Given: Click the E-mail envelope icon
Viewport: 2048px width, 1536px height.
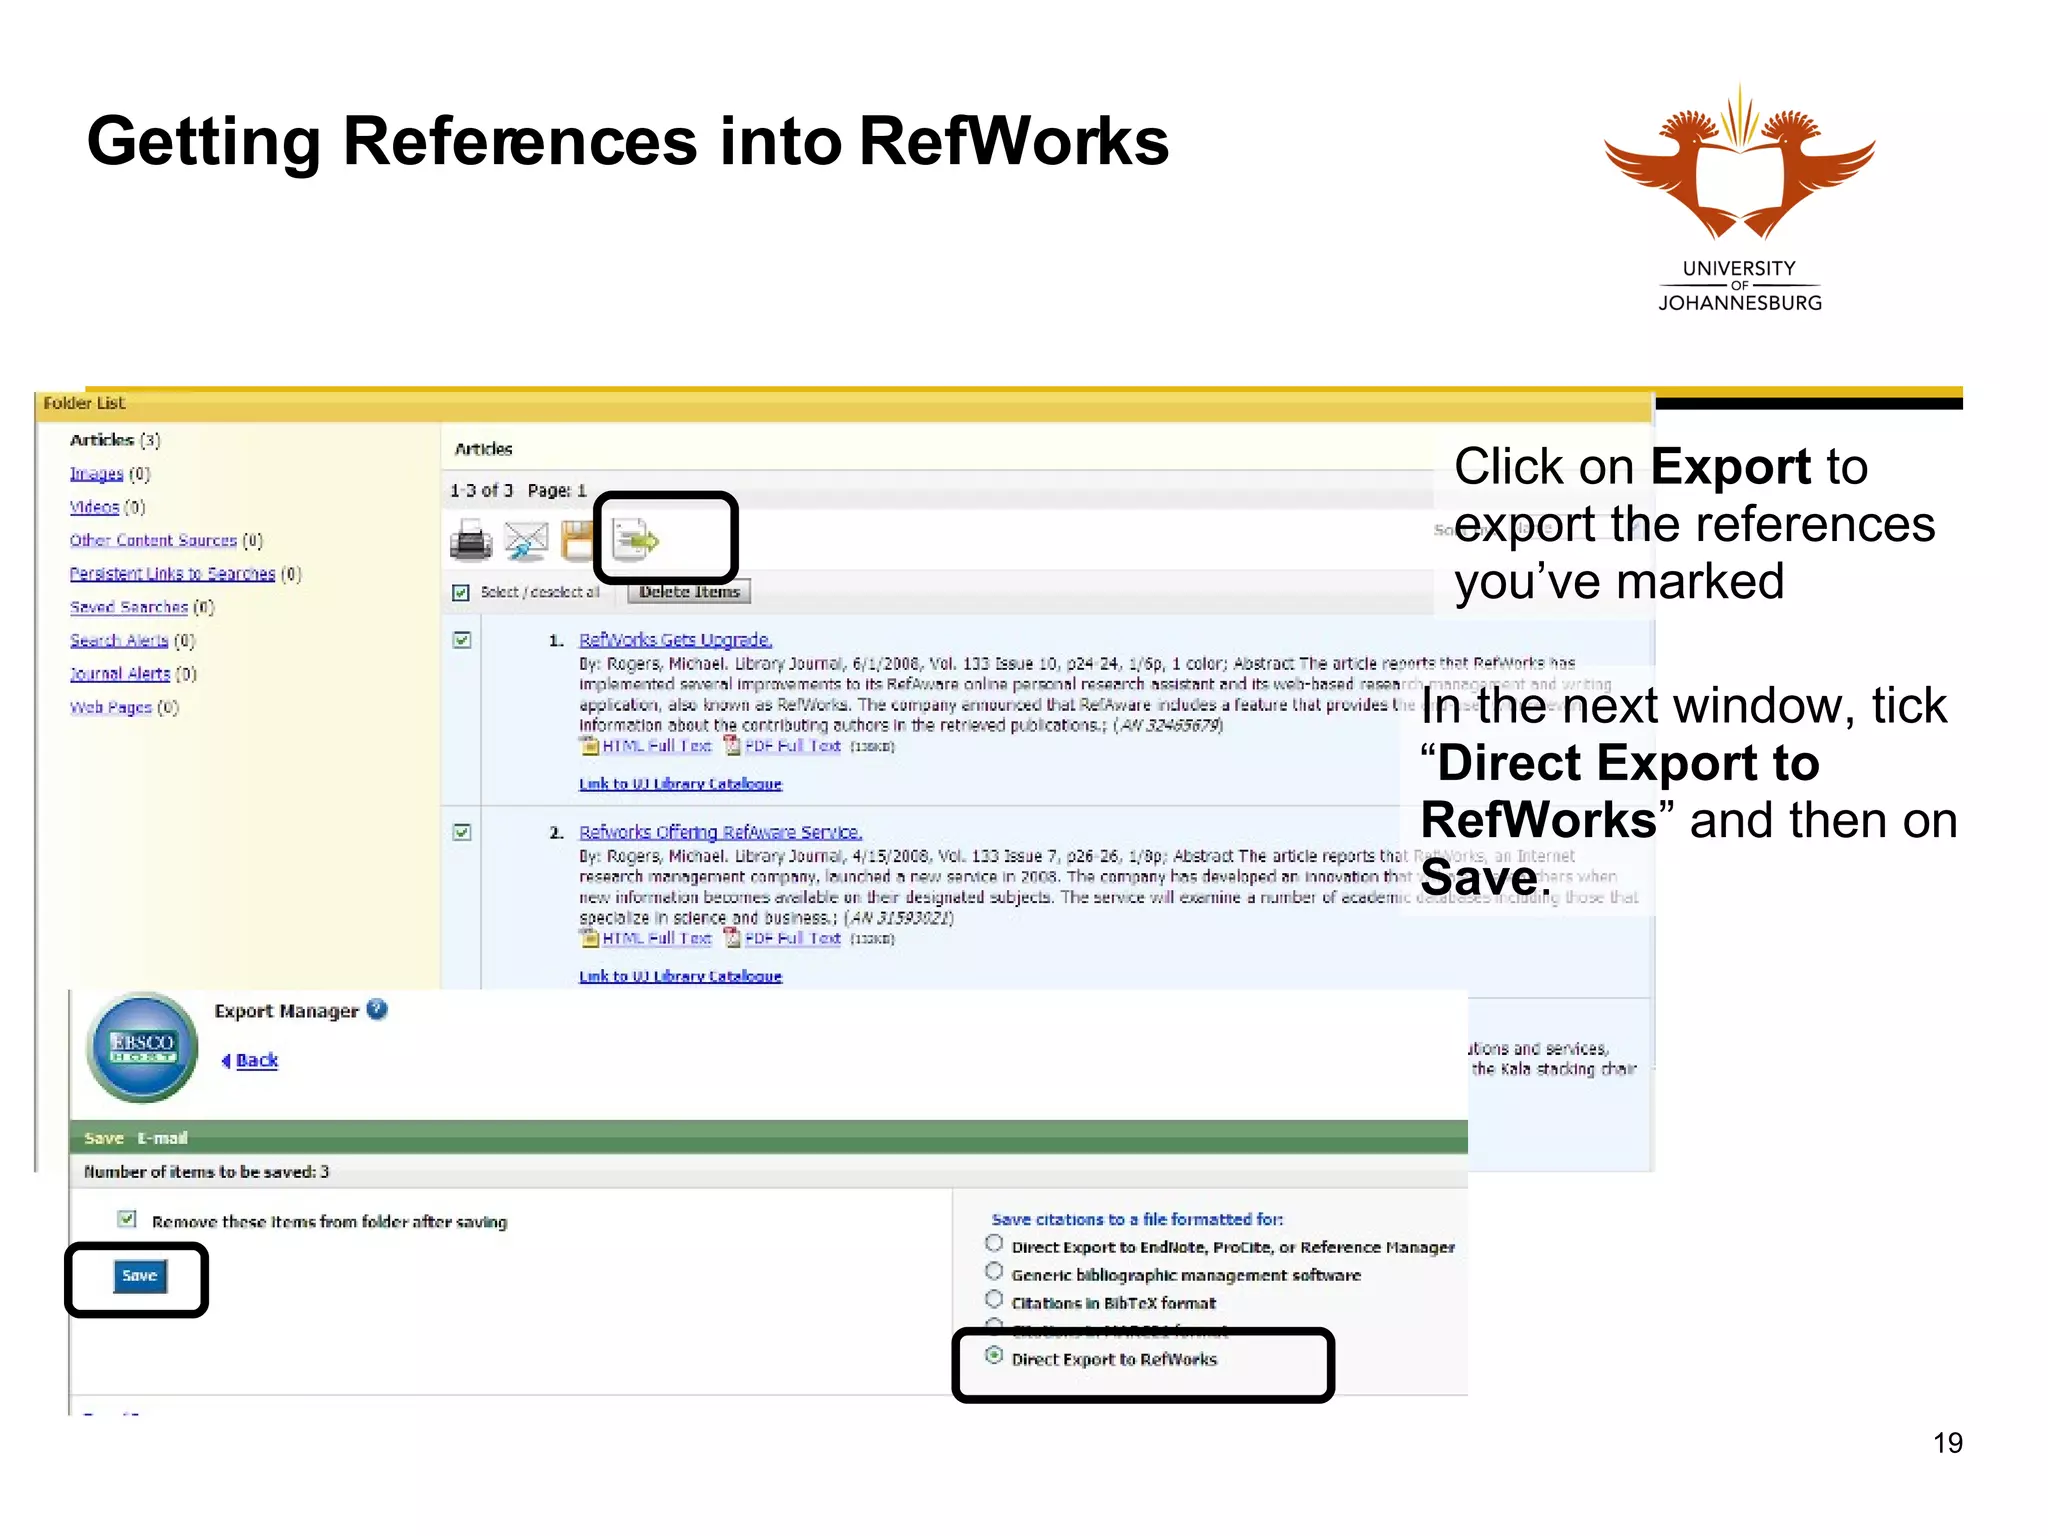Looking at the screenshot, I should pyautogui.click(x=526, y=541).
